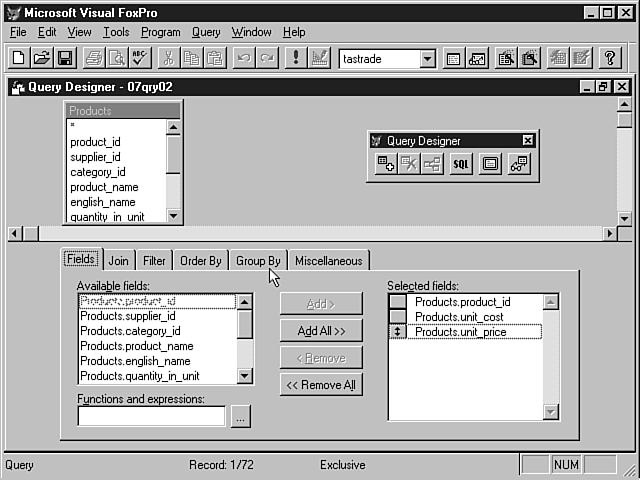
Task: Click the Open folder toolbar icon
Action: point(42,58)
